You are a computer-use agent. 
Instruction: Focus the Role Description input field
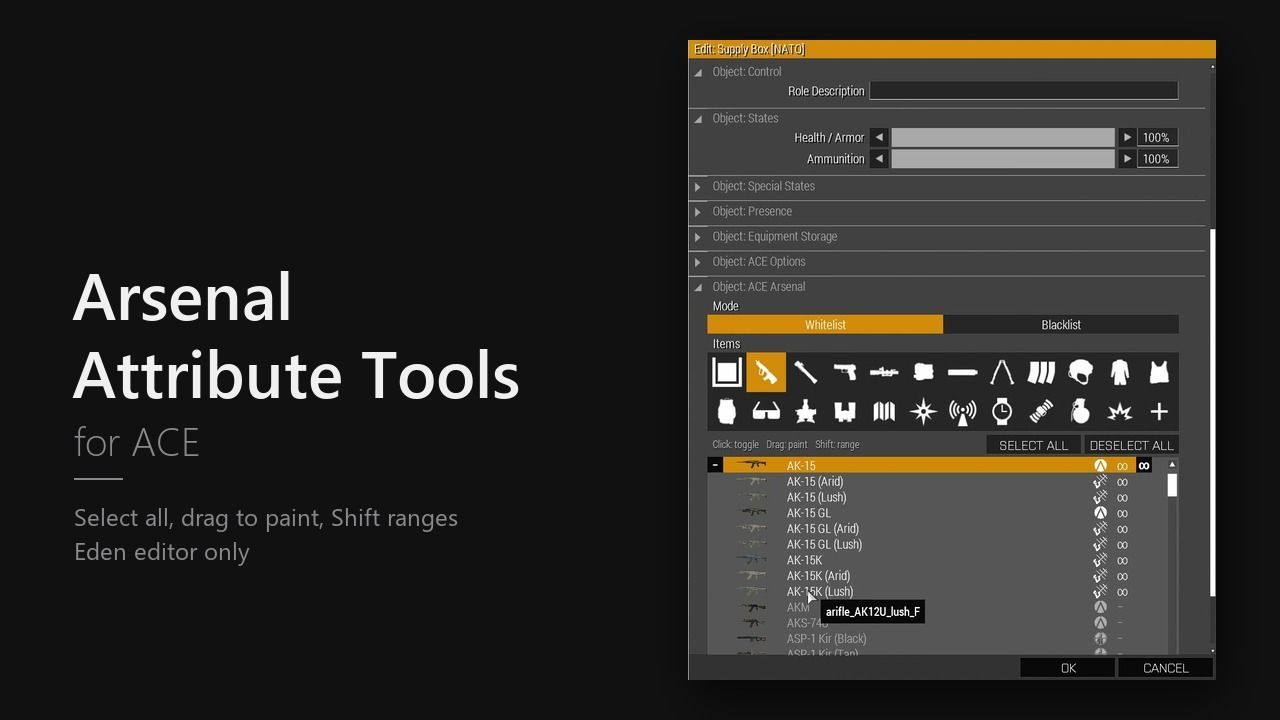coord(1024,91)
